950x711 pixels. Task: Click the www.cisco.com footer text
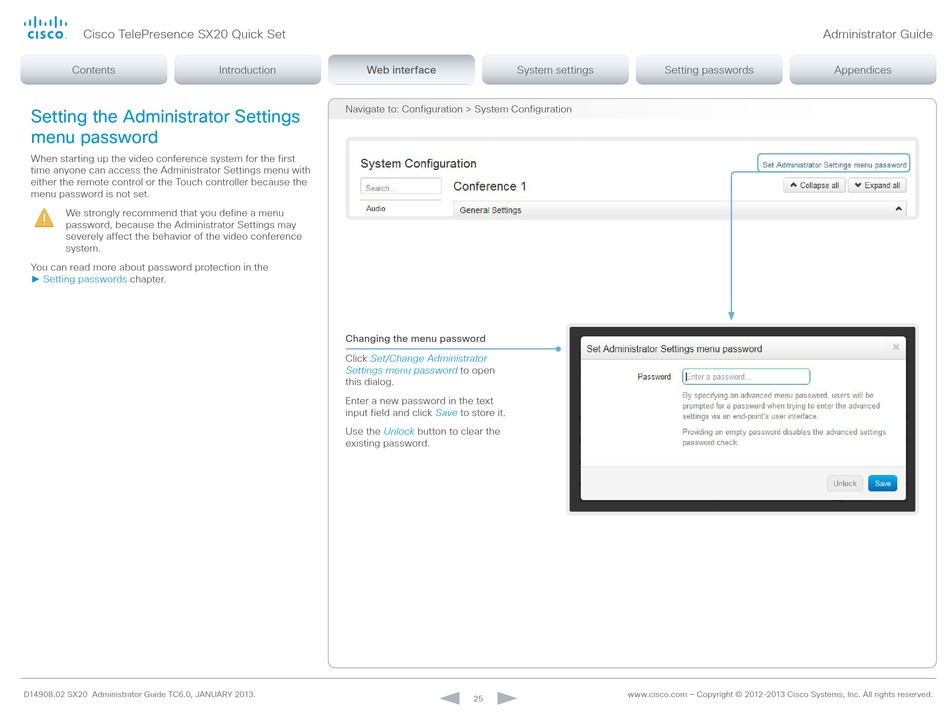pyautogui.click(x=657, y=694)
